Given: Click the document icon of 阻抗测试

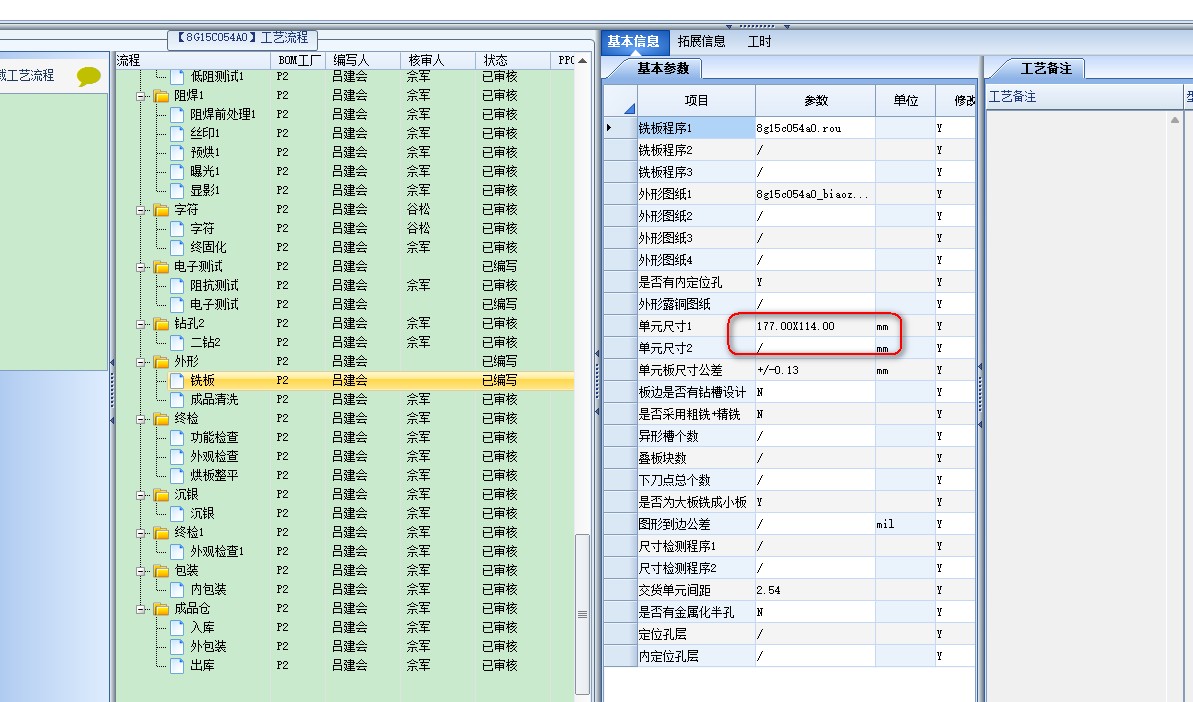Looking at the screenshot, I should 177,285.
